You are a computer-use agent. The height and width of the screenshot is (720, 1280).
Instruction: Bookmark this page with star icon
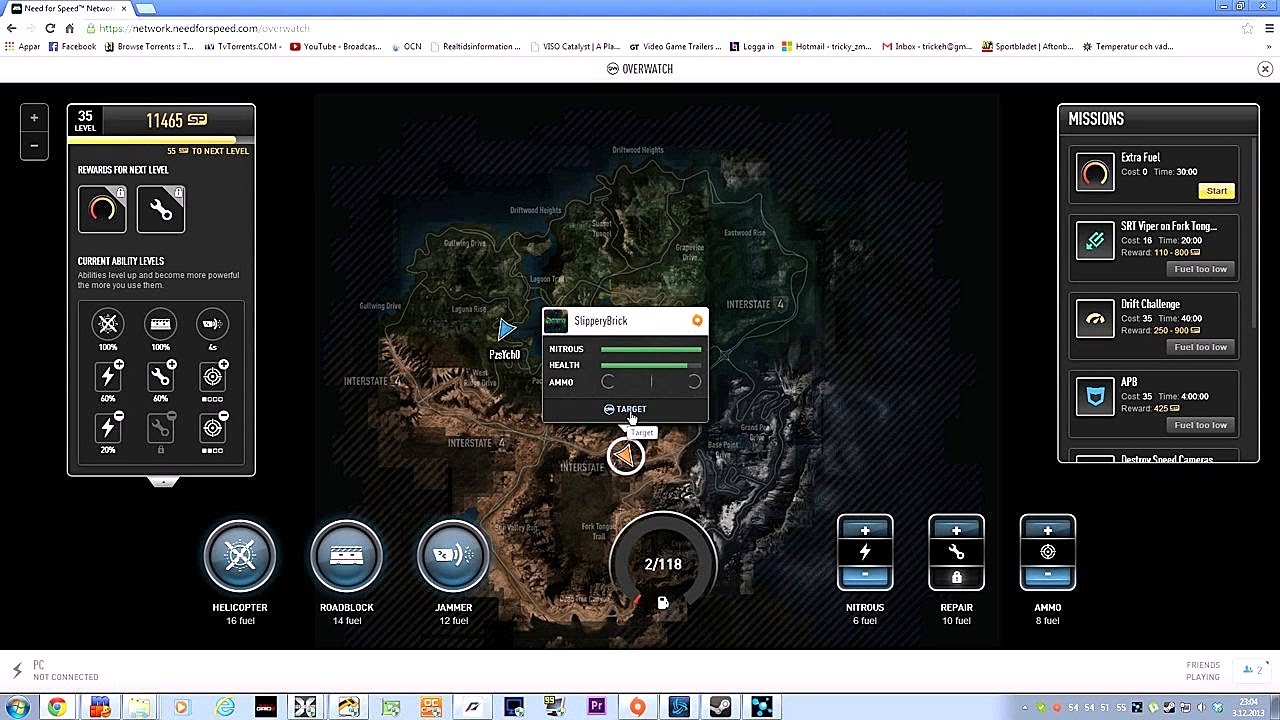(x=1247, y=28)
